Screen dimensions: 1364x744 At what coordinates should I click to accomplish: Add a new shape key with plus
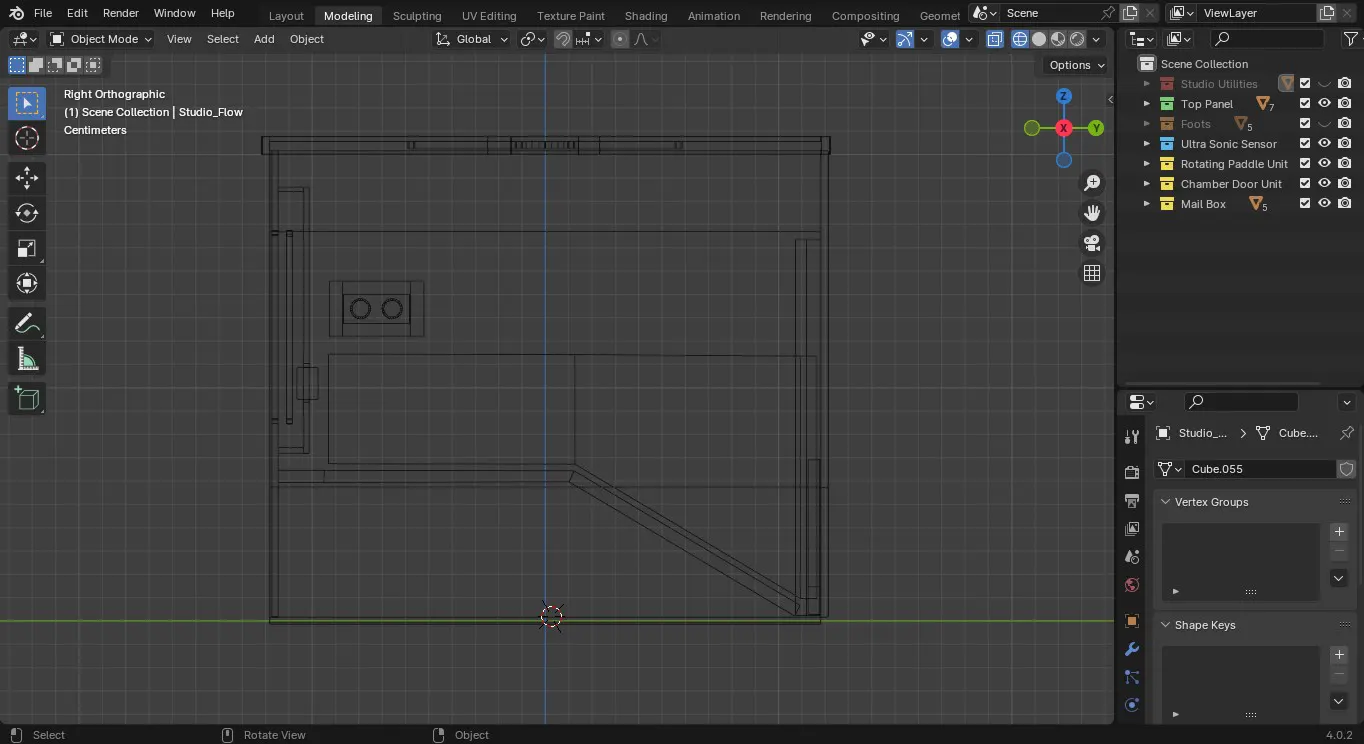(x=1339, y=655)
